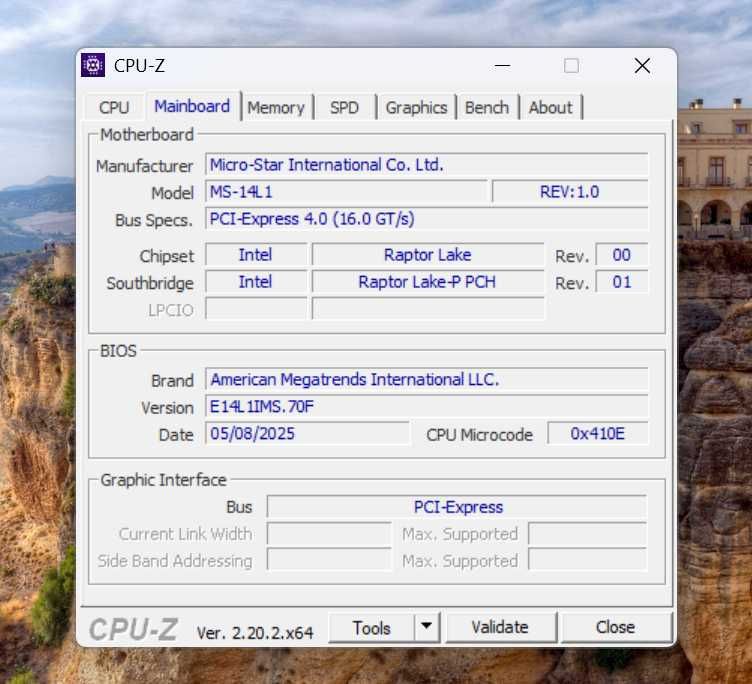This screenshot has width=752, height=684.
Task: Click the BIOS Version E14L1IMS.70F
Action: [x=426, y=407]
